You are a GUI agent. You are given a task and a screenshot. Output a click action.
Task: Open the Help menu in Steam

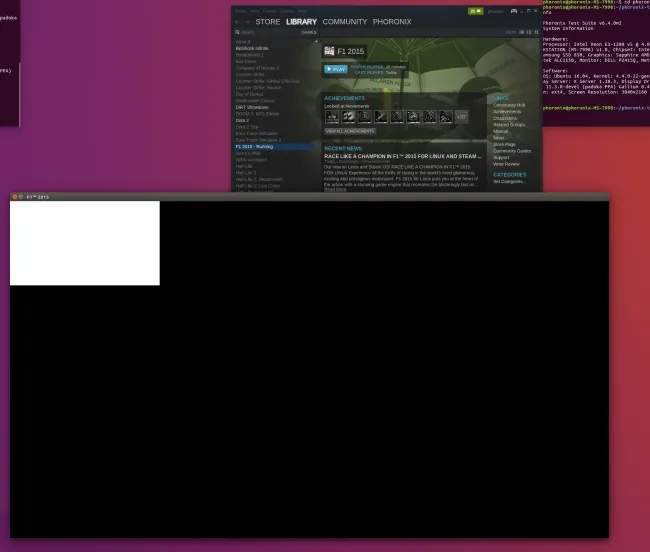click(x=302, y=11)
